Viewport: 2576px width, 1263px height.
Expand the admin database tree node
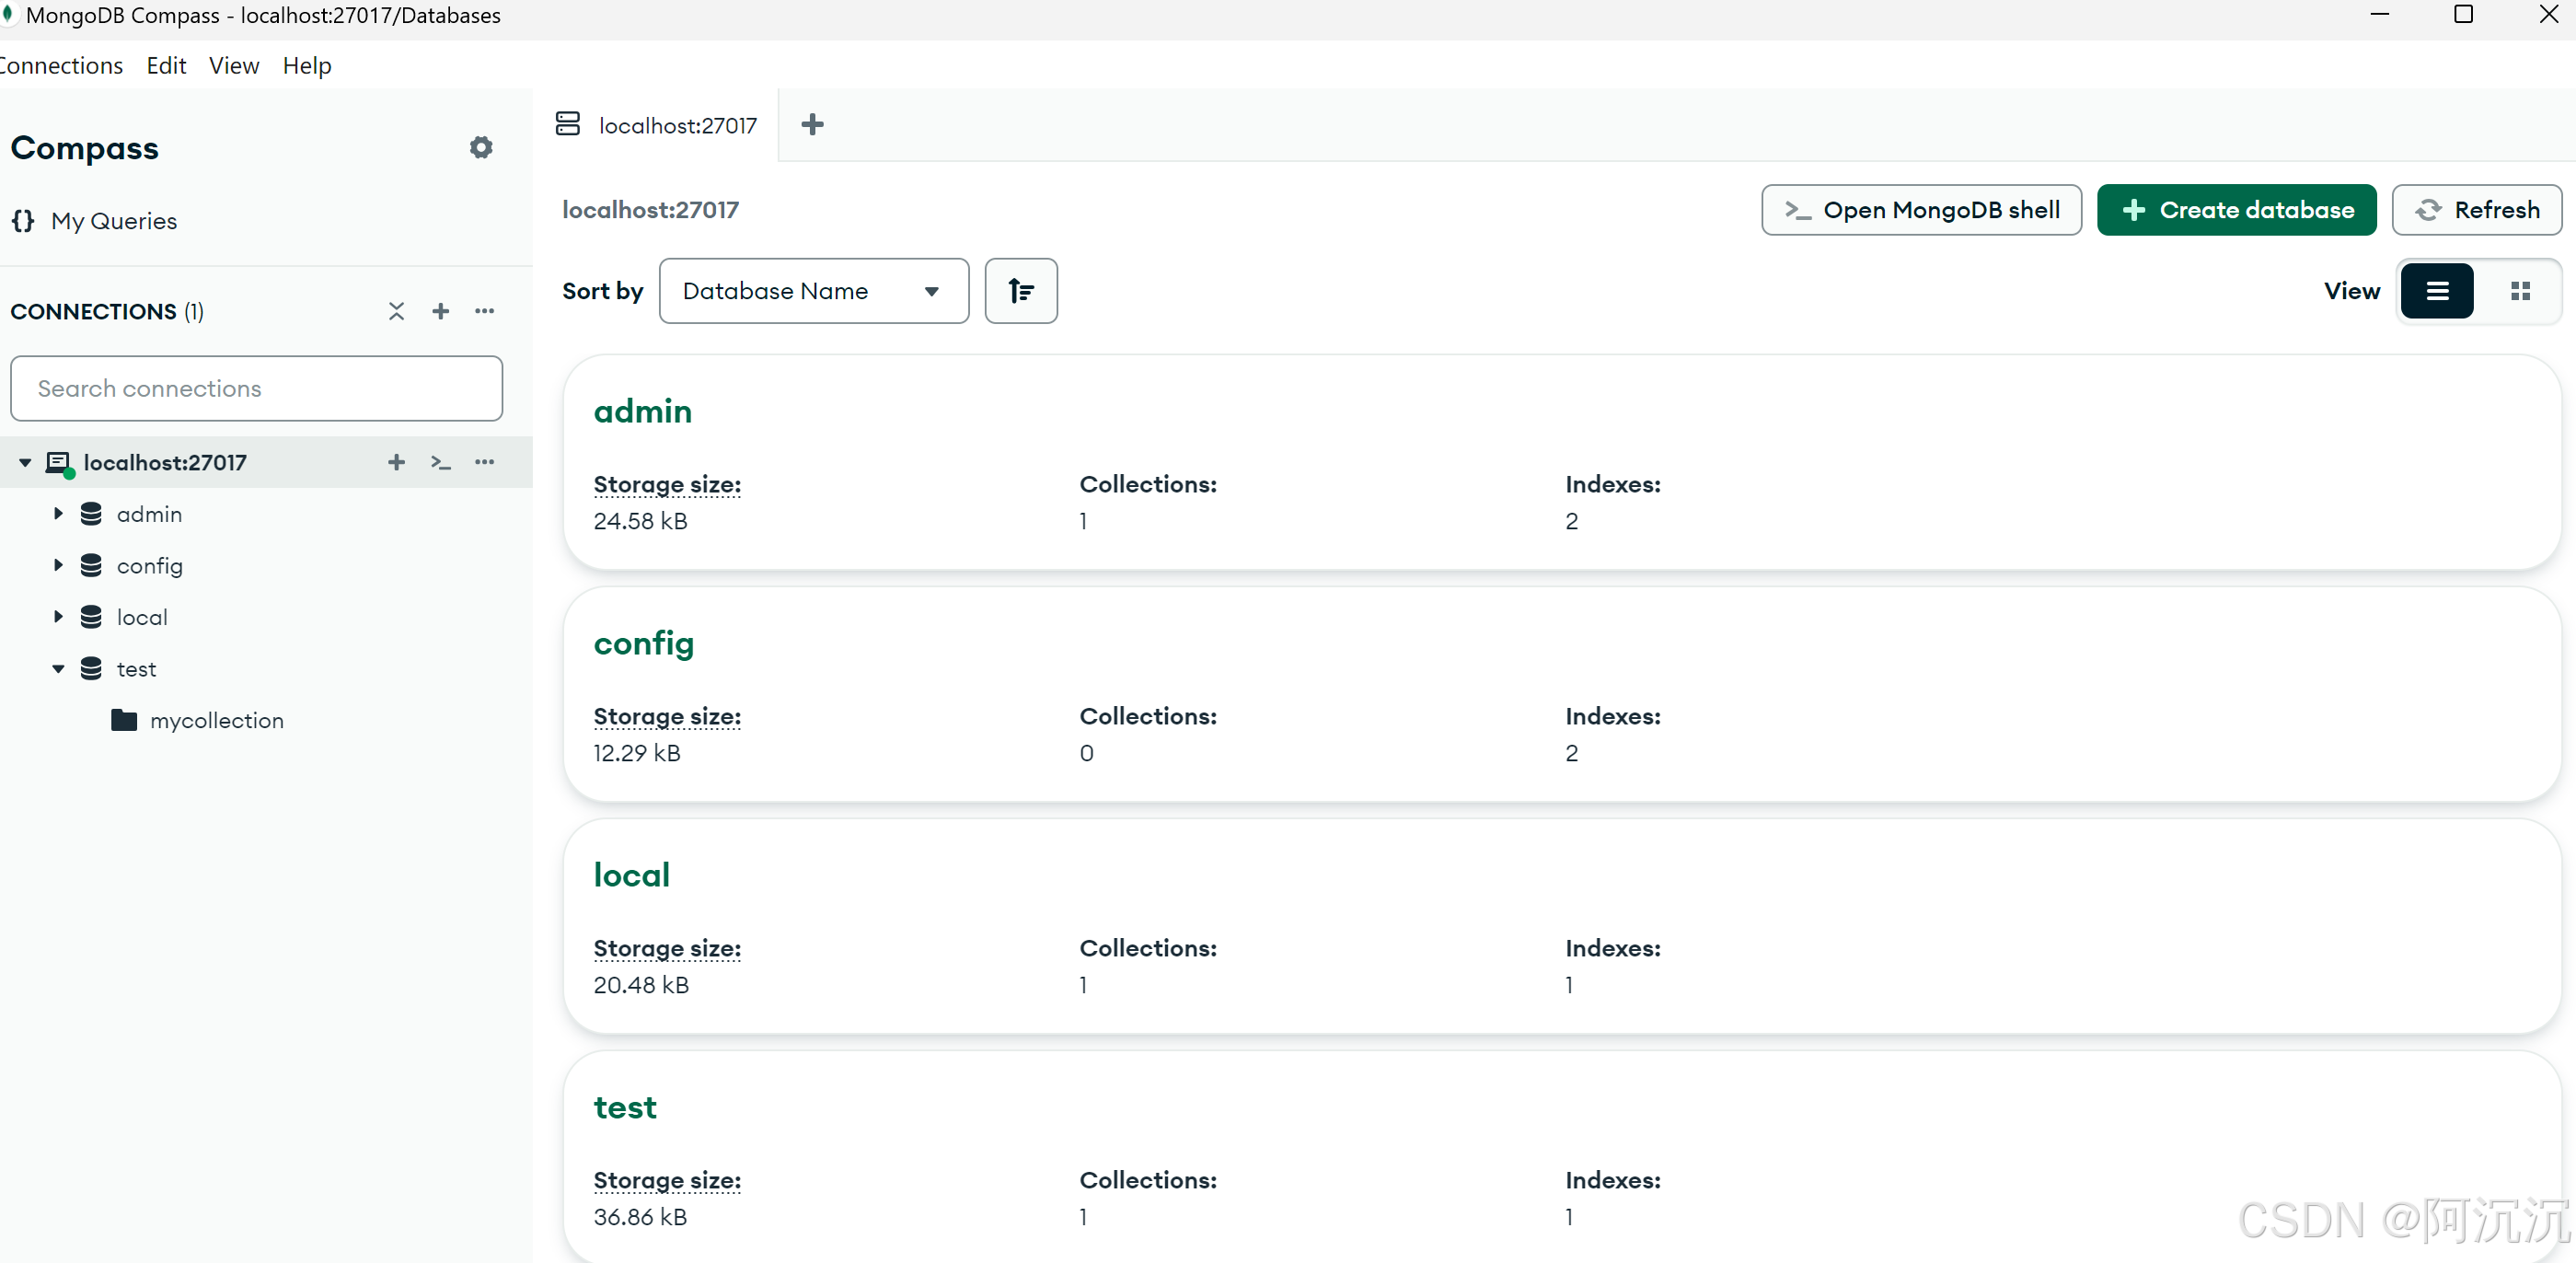(58, 514)
